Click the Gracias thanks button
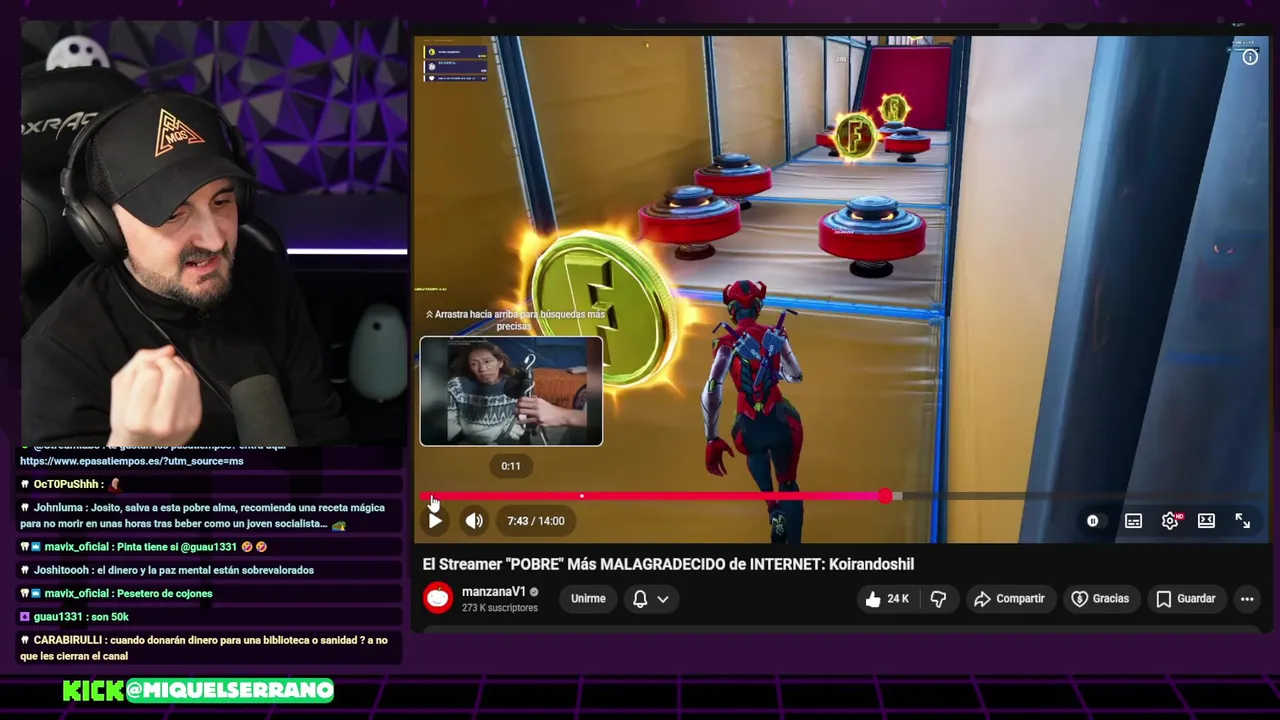Image resolution: width=1280 pixels, height=720 pixels. pos(1100,599)
